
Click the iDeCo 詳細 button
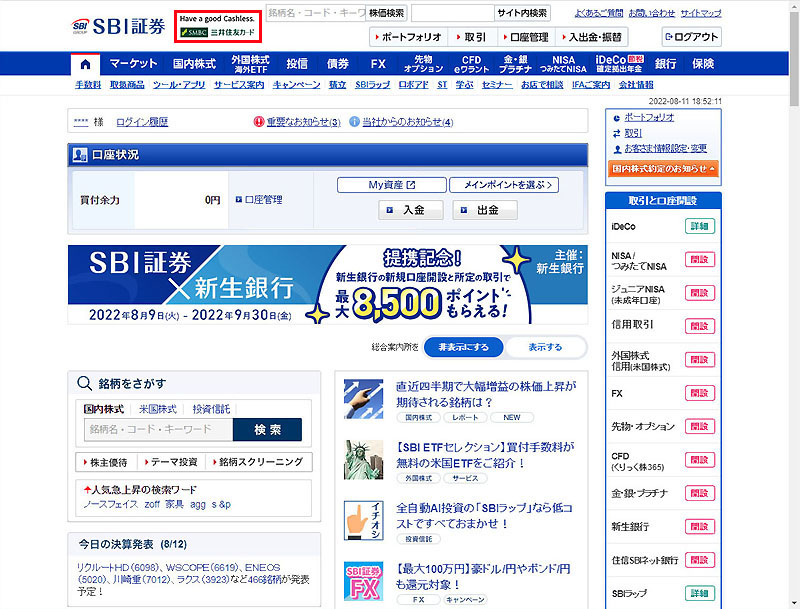coord(700,226)
